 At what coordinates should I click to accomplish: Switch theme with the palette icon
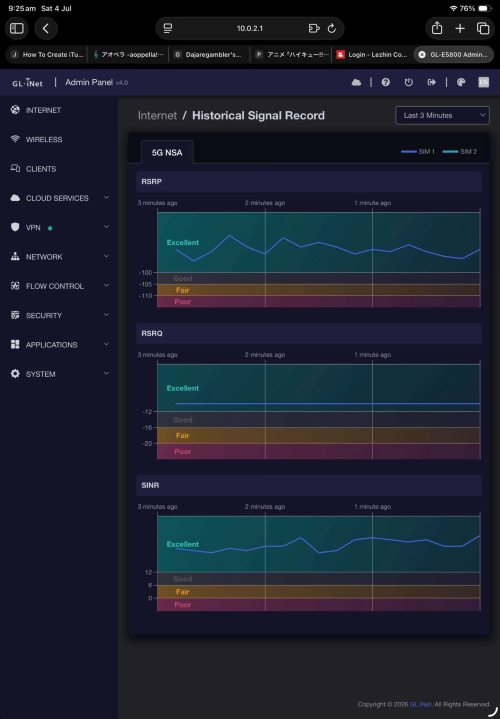461,83
